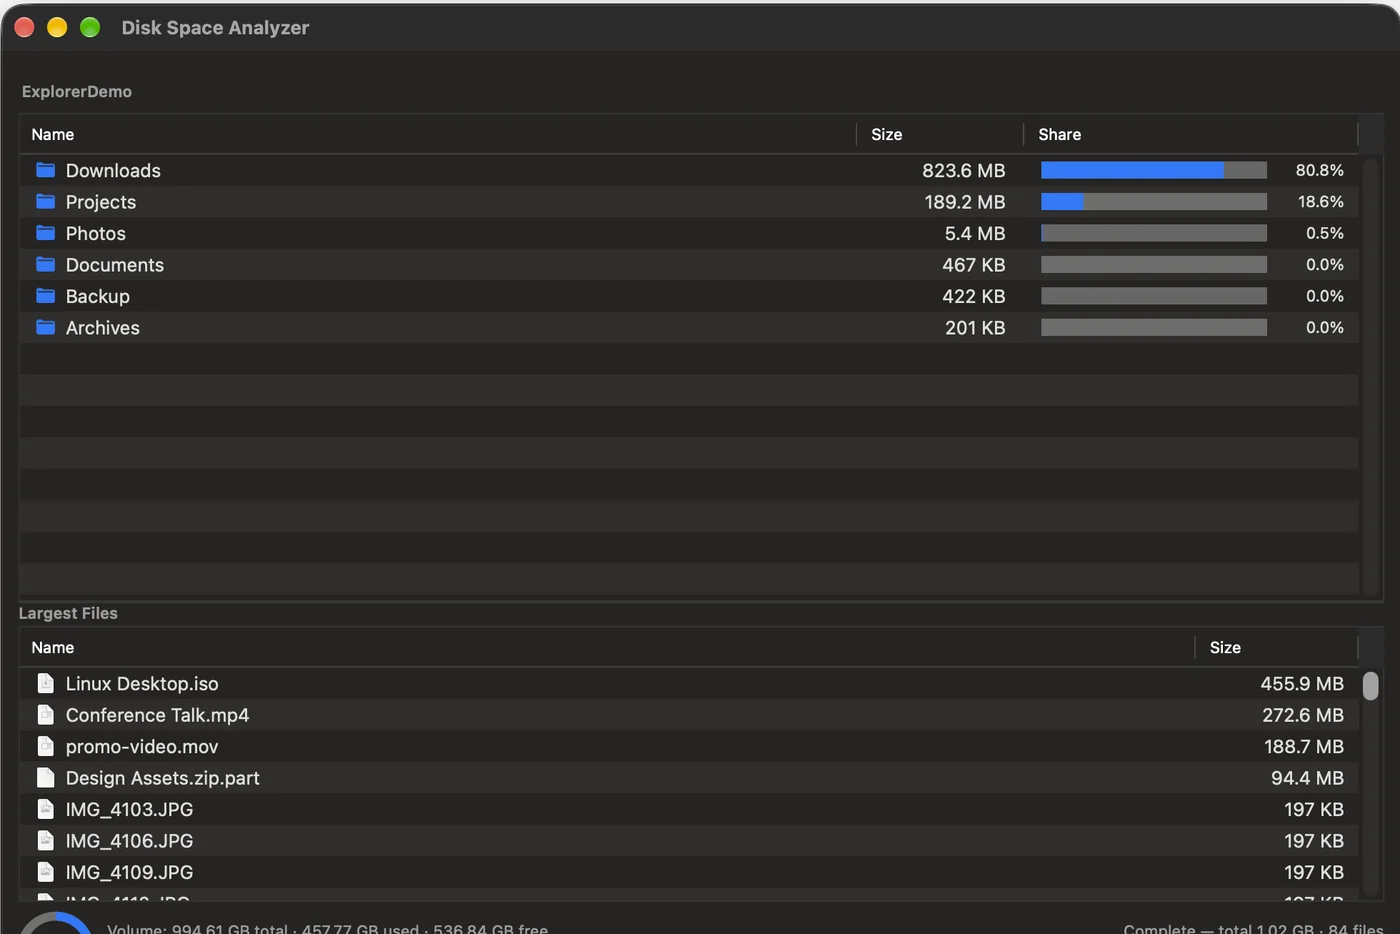
Task: Click the 201 KB size value
Action: click(975, 328)
